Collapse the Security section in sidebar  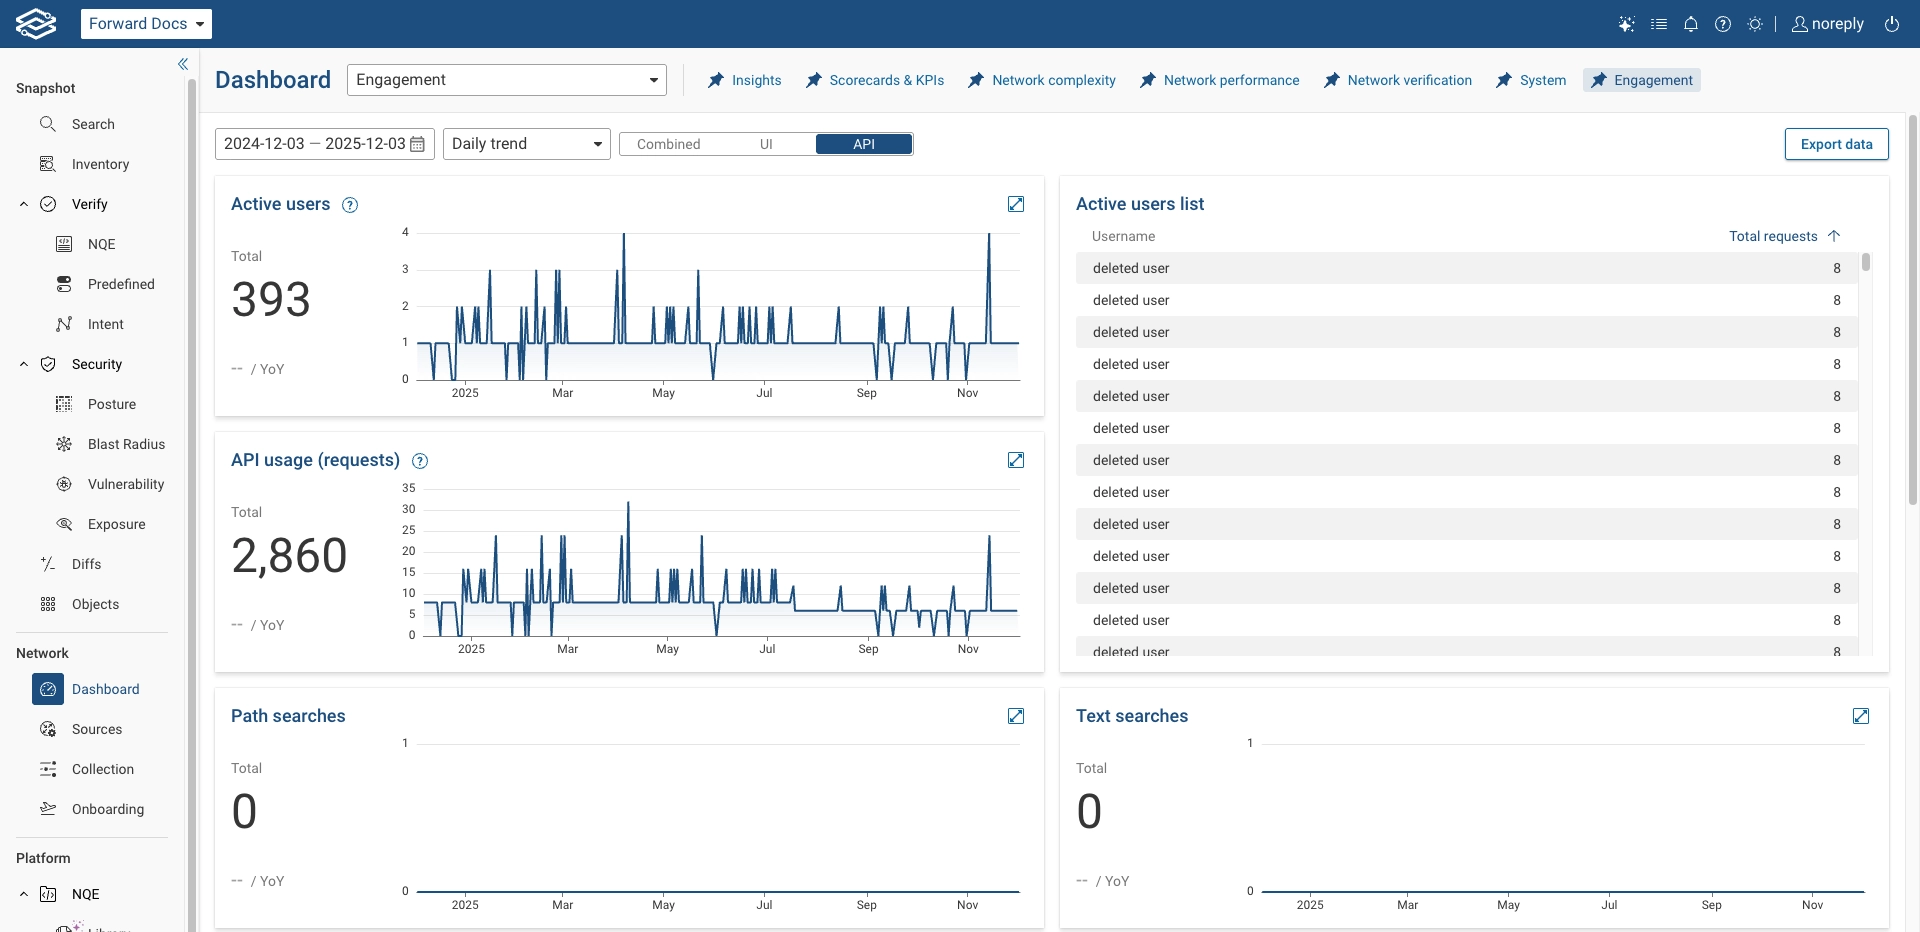pos(23,364)
